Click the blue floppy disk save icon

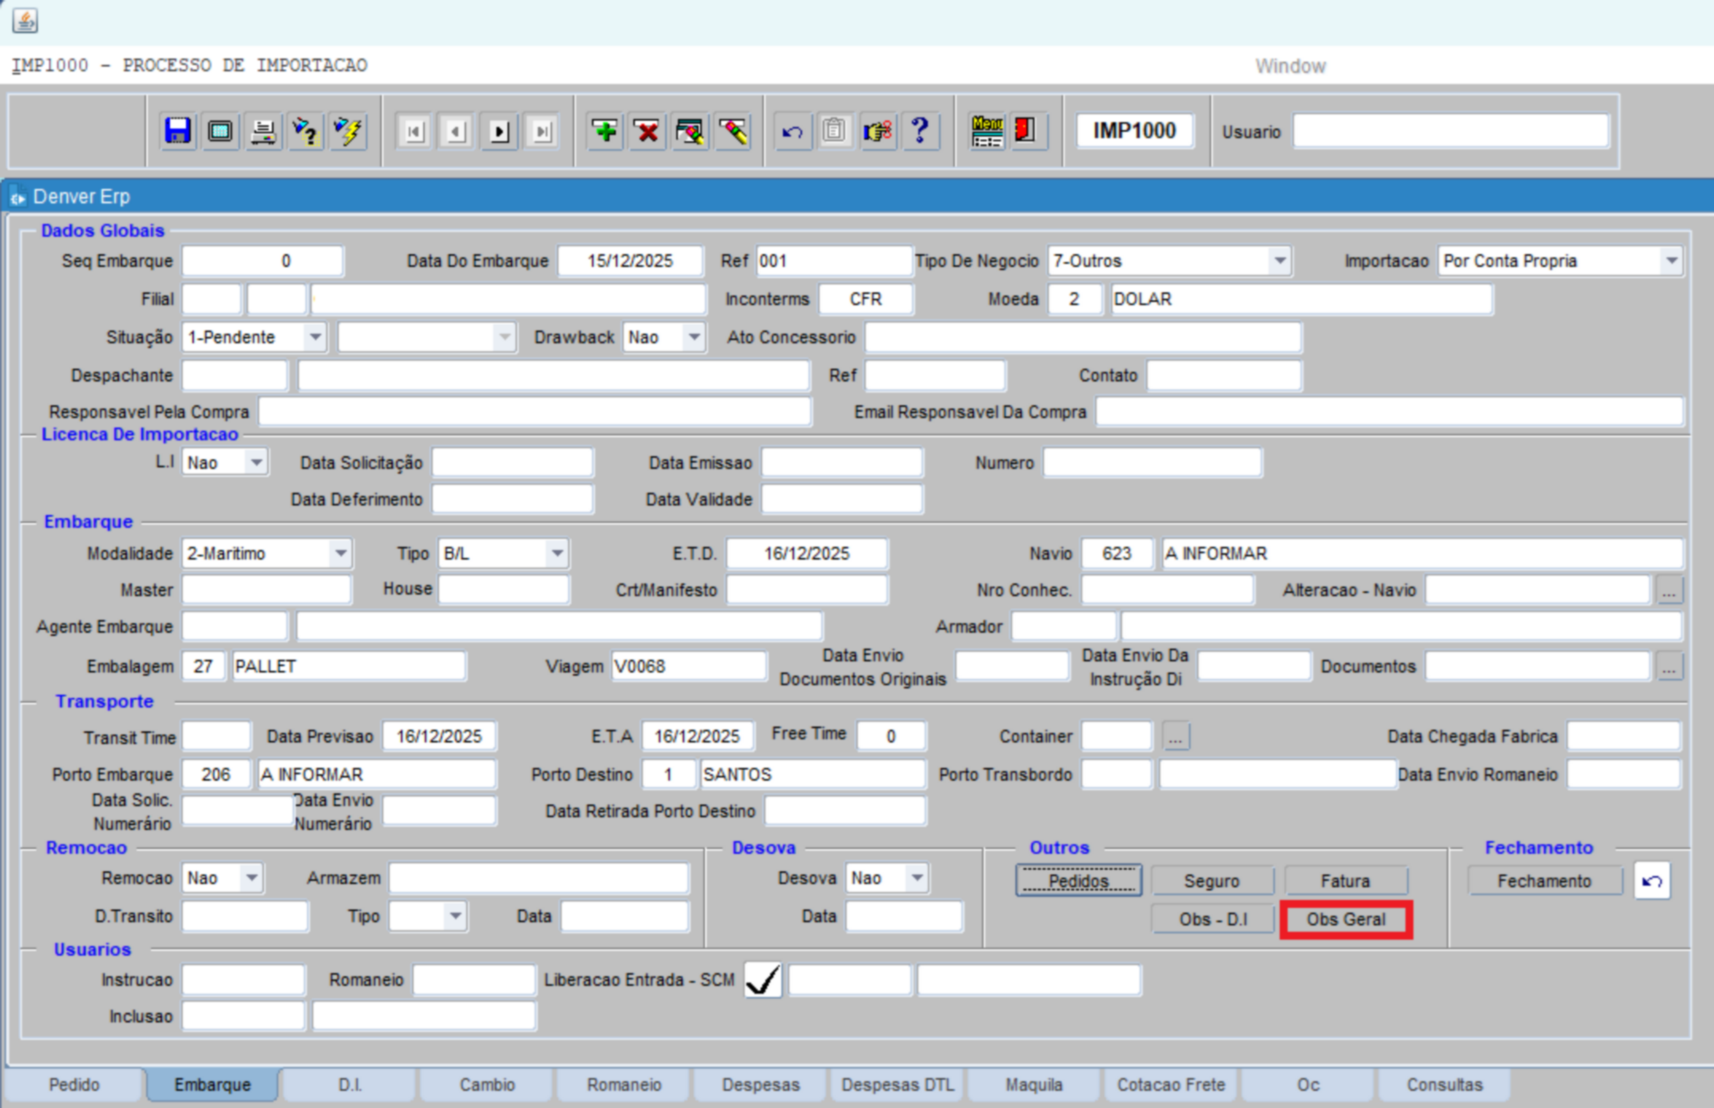coord(178,131)
